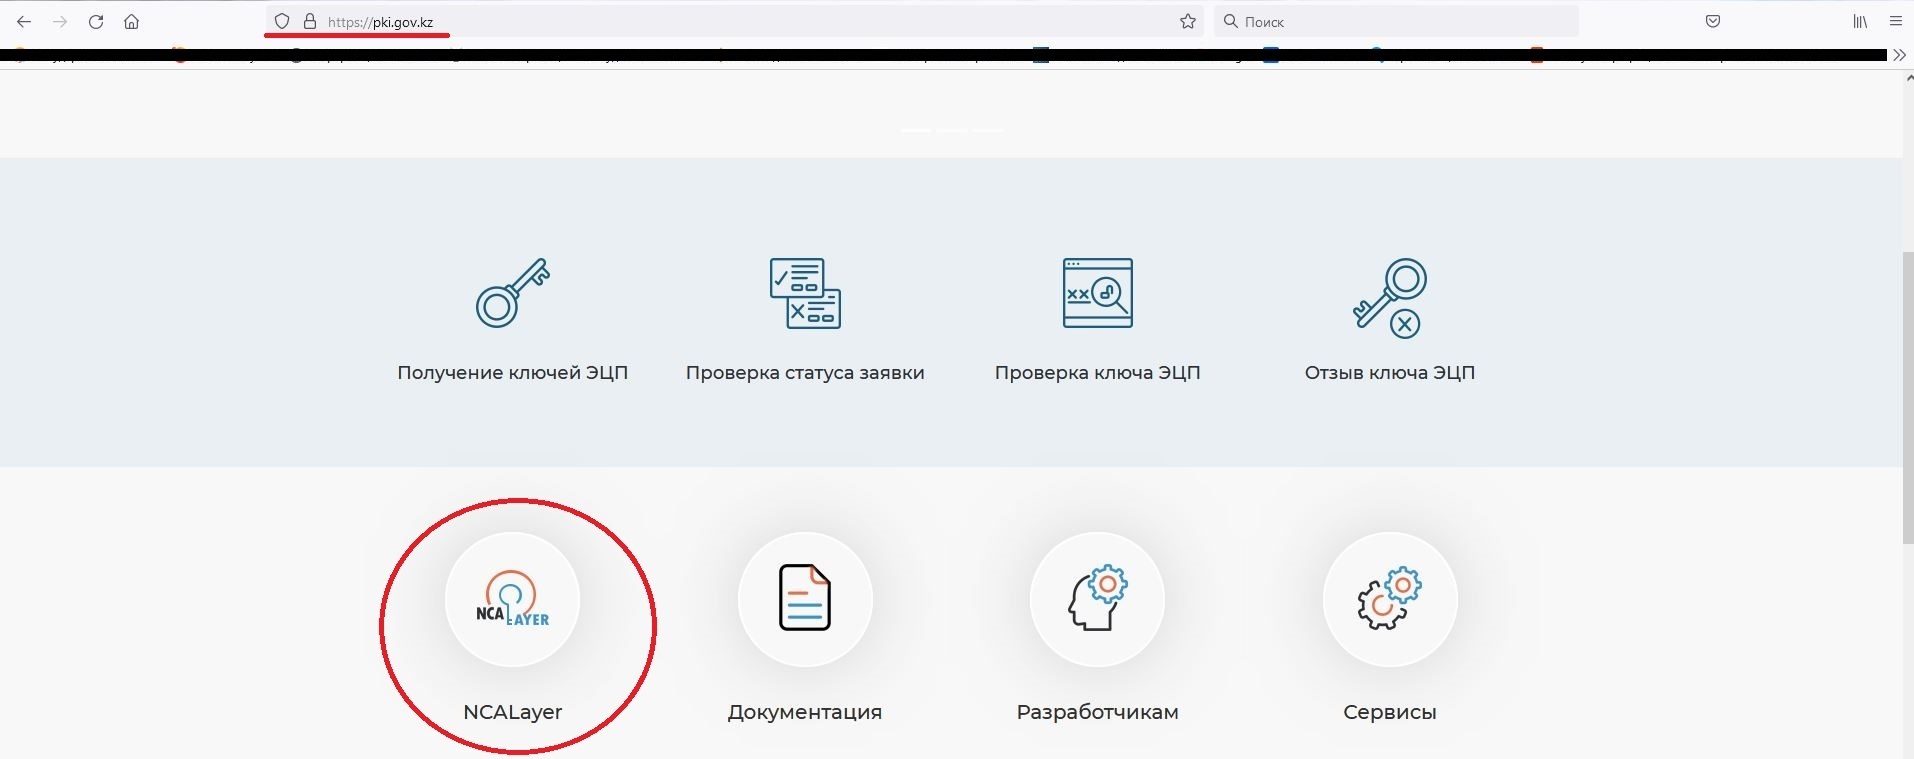Open the crossed key icon for Отзыв ключа ЭЦП

[x=1390, y=297]
